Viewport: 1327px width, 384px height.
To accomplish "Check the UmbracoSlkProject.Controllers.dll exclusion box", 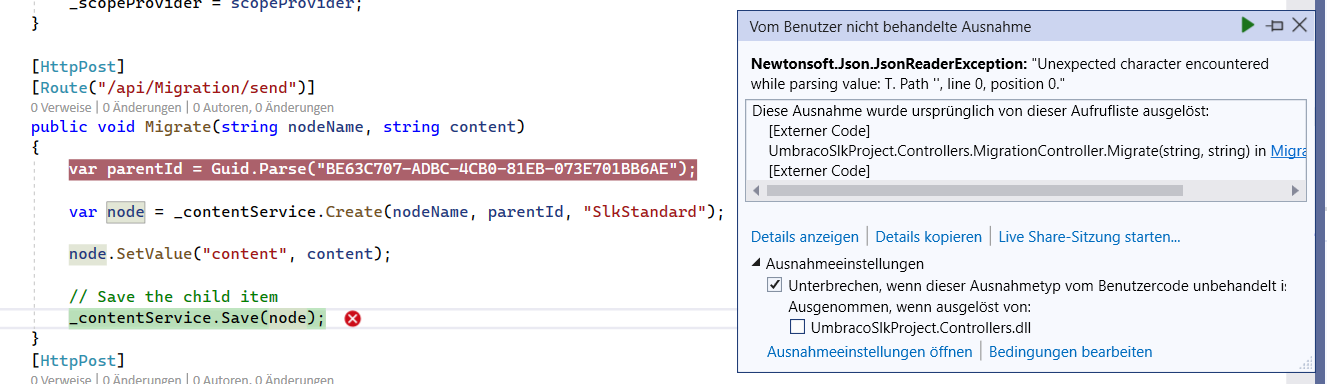I will click(797, 327).
